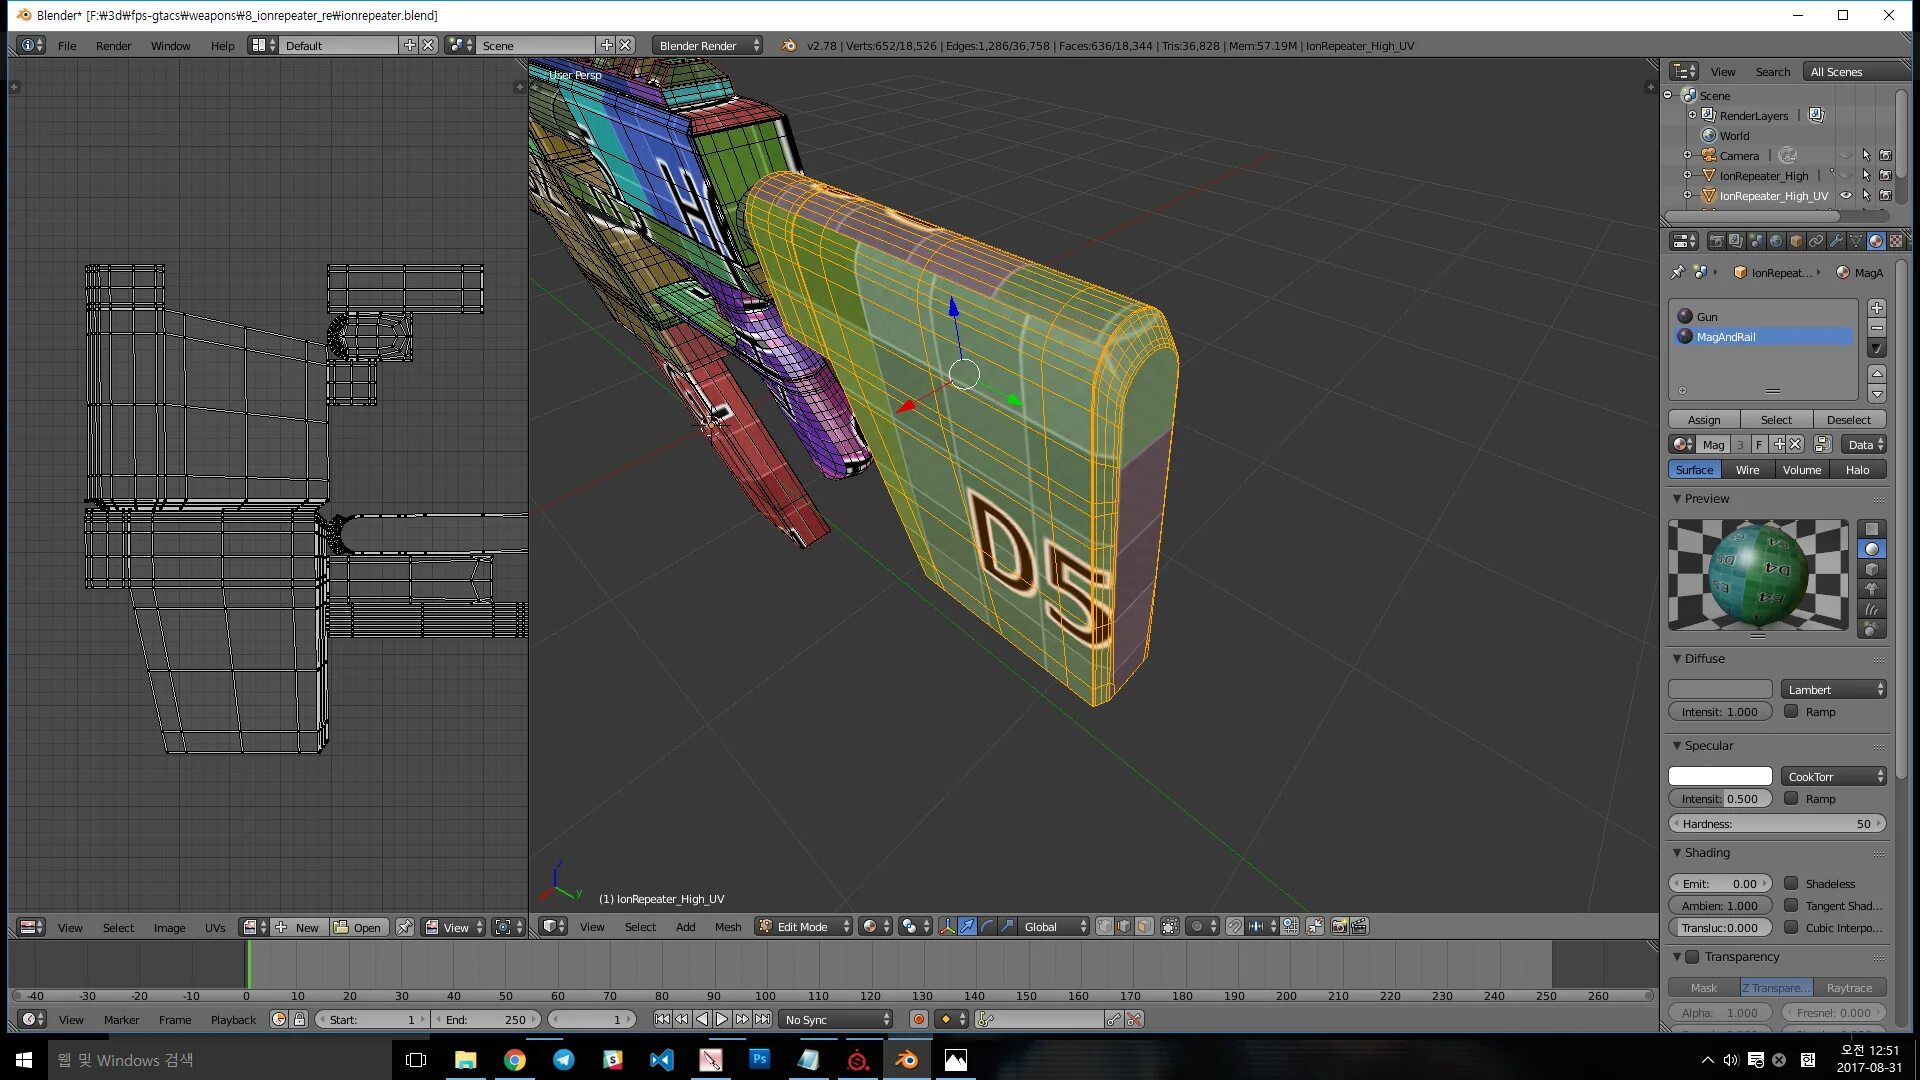This screenshot has width=1920, height=1080.
Task: Open the Edit Mode dropdown
Action: coord(804,927)
